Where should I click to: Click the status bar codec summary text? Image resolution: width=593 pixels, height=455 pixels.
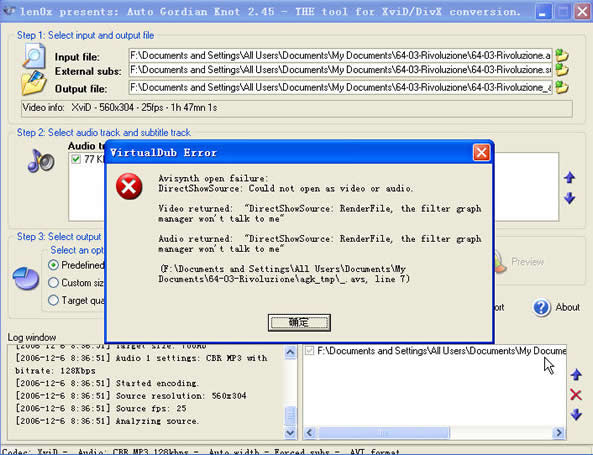[201, 452]
